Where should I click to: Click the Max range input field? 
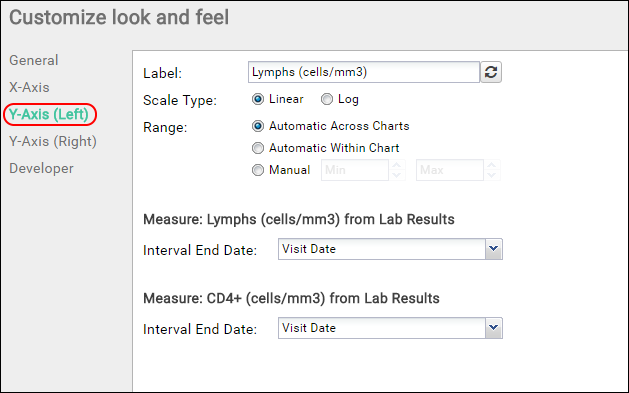450,170
